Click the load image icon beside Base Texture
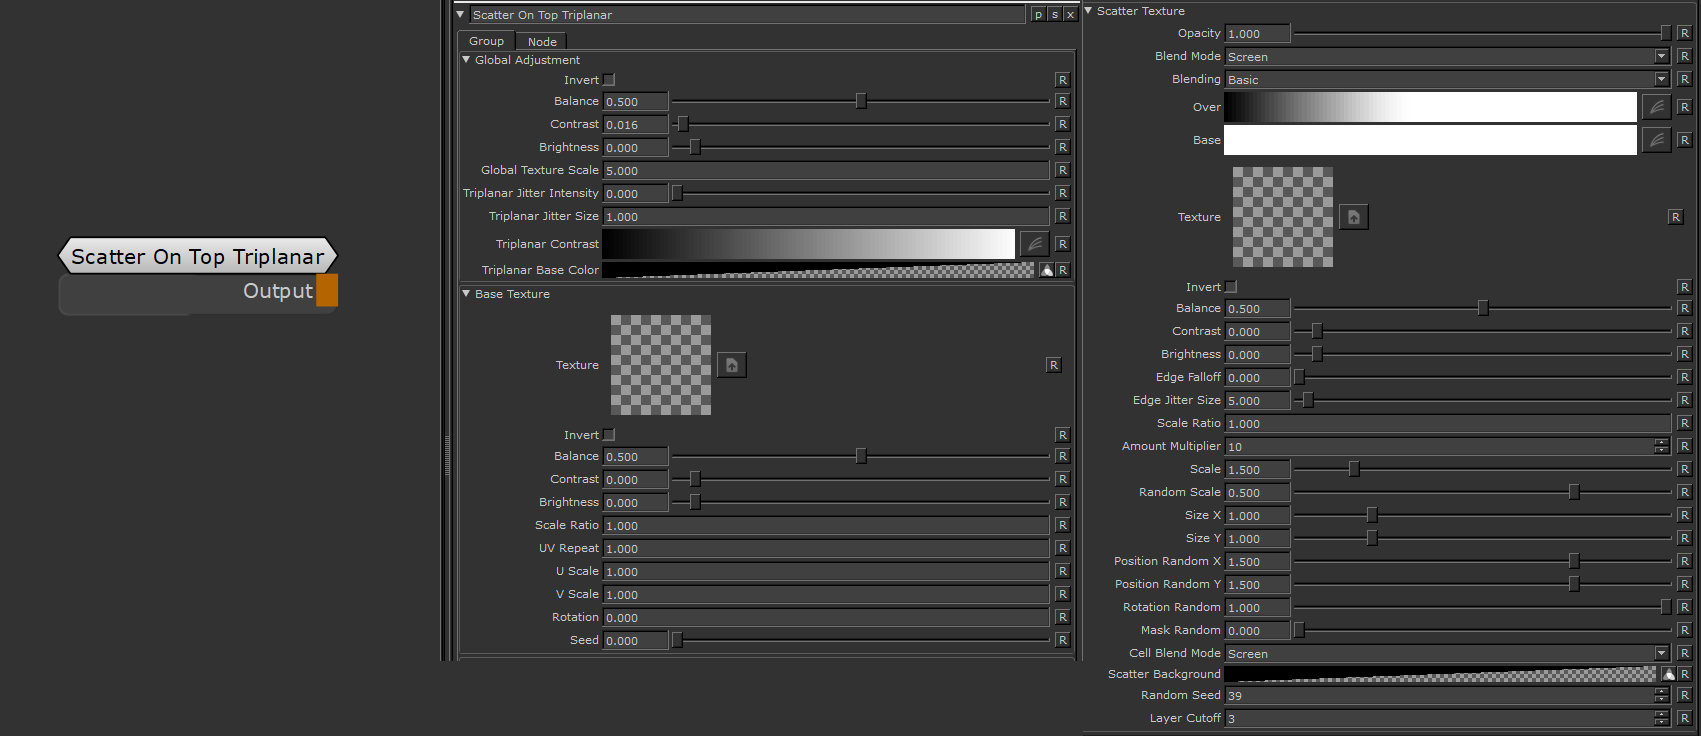Image resolution: width=1701 pixels, height=736 pixels. [731, 365]
